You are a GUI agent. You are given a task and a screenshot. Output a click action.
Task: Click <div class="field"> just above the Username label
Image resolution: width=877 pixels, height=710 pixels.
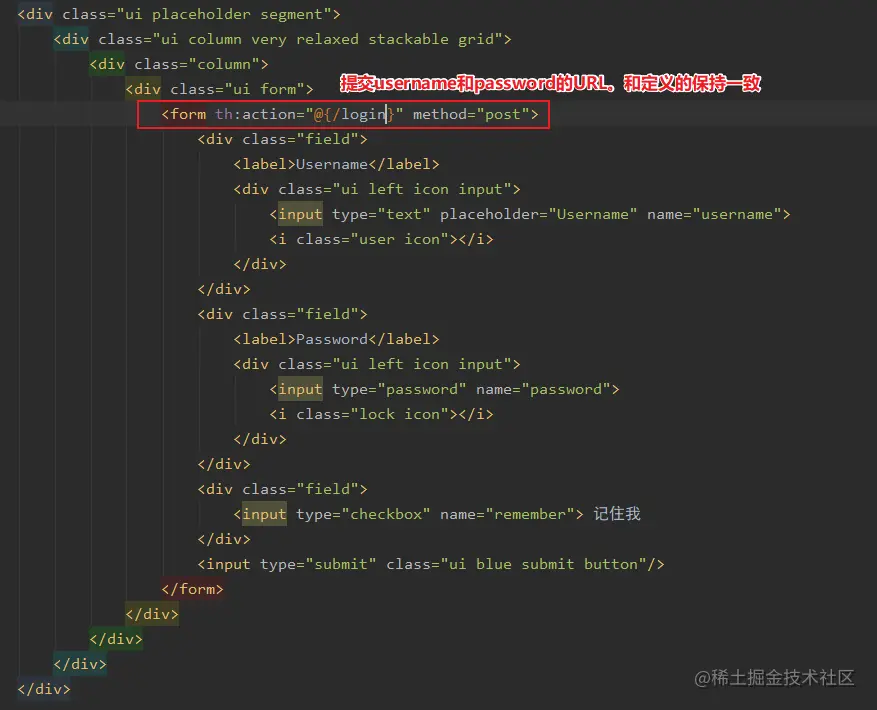pos(282,139)
